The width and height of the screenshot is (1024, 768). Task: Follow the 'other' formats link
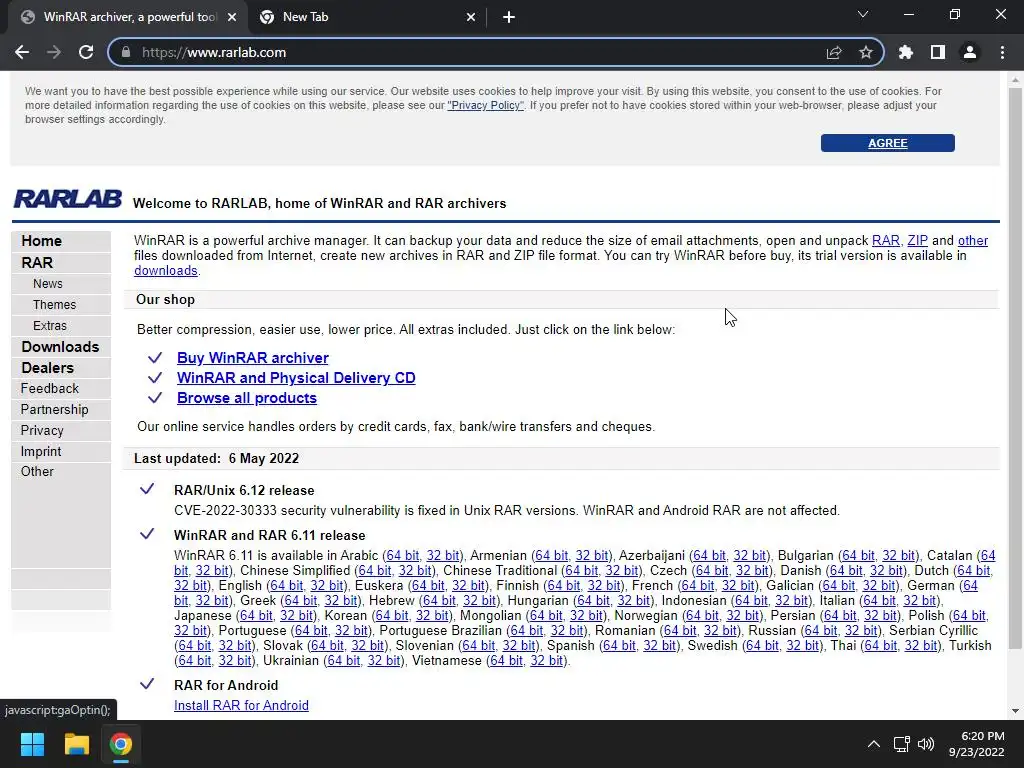click(973, 240)
